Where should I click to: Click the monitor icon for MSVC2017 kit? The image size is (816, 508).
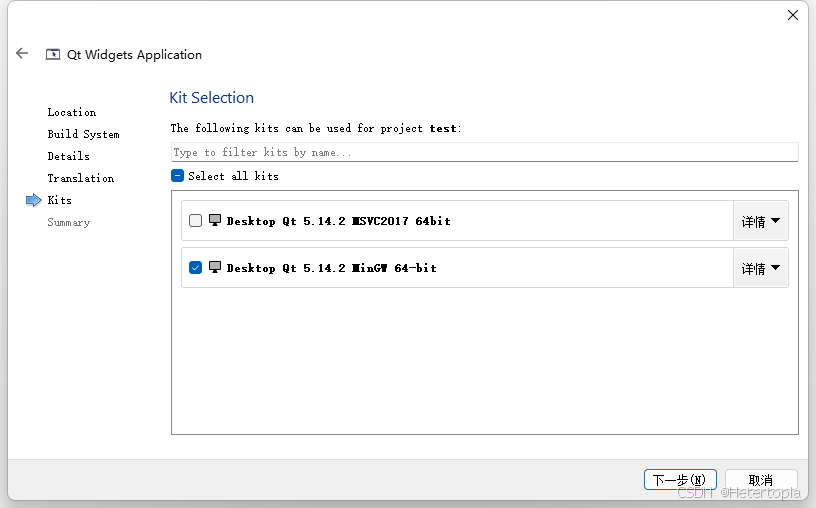click(214, 220)
